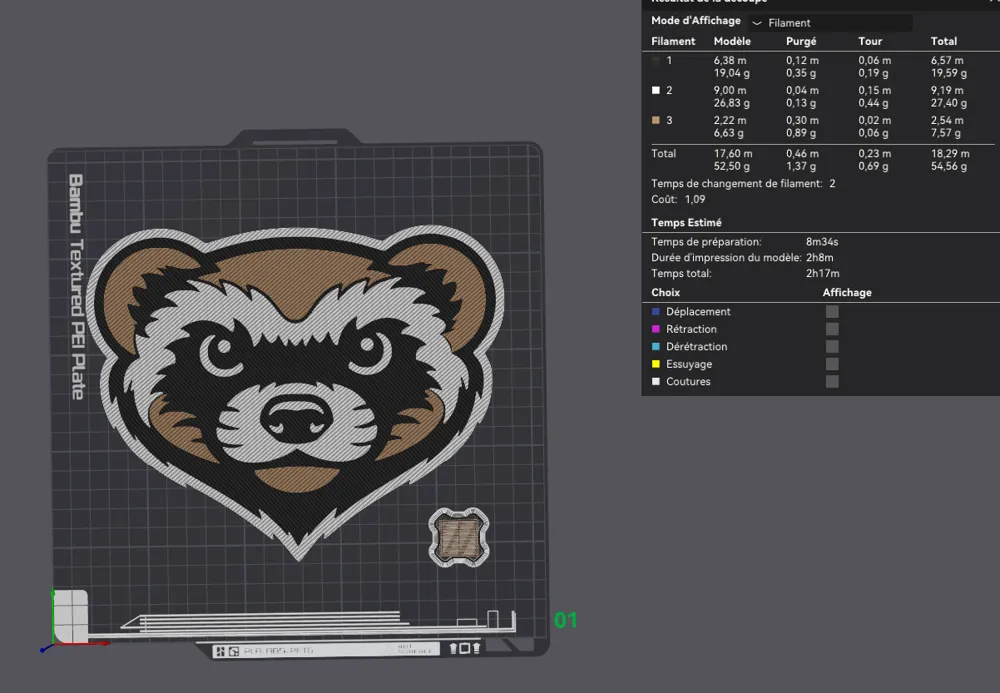This screenshot has height=693, width=1000.
Task: Click the 7,57 g total for filament 3
Action: (946, 133)
